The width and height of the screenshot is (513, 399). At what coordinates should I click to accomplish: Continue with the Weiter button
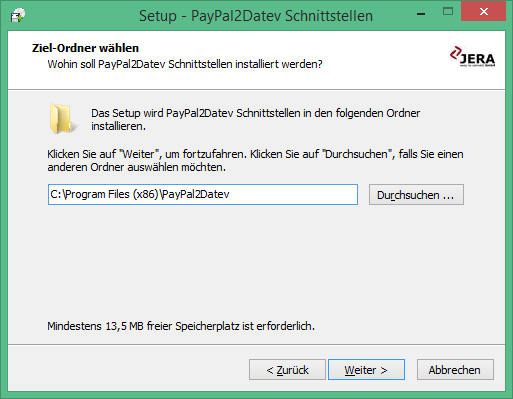pyautogui.click(x=366, y=370)
